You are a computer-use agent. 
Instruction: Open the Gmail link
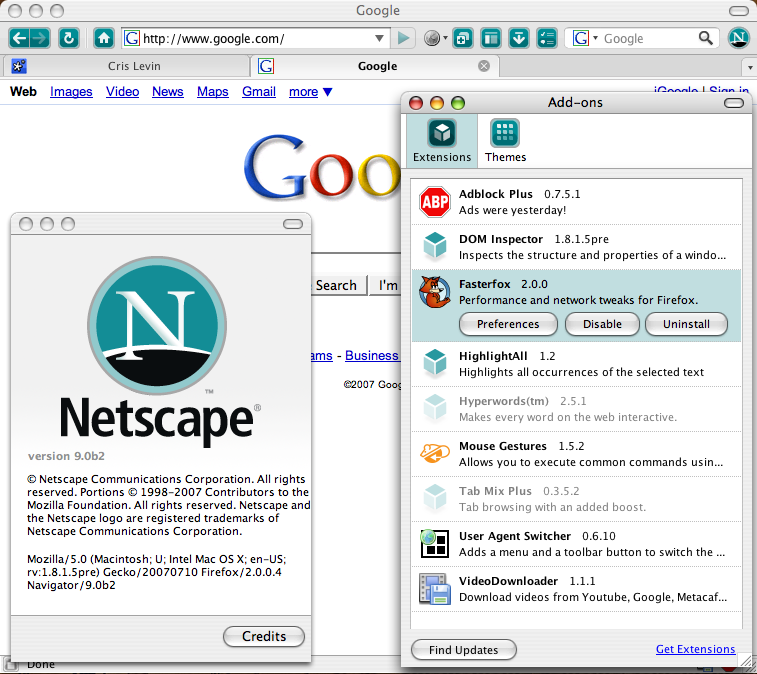point(259,92)
